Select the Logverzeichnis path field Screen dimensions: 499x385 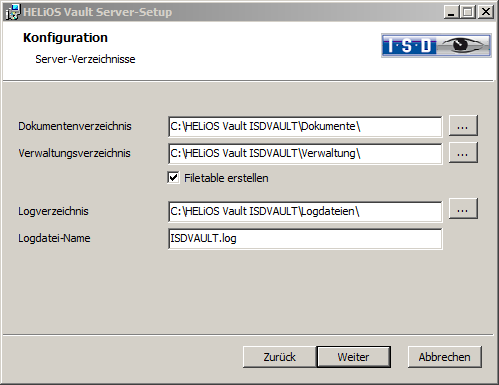(305, 212)
